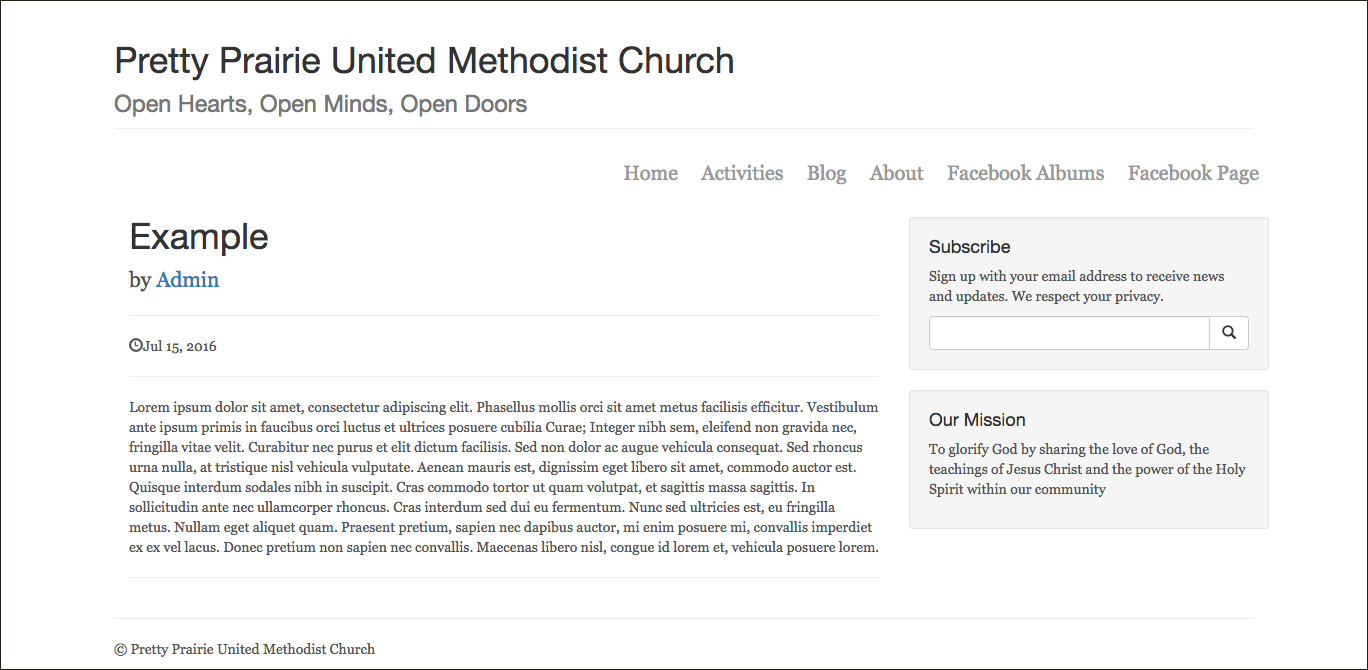This screenshot has width=1368, height=670.
Task: Click the sign-up privacy description text
Action: pyautogui.click(x=1076, y=286)
